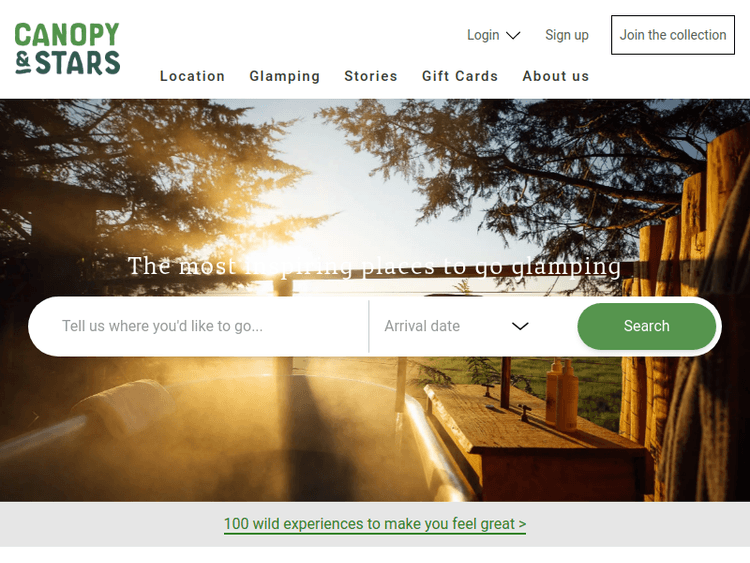
Task: Open the Location menu
Action: coord(192,76)
